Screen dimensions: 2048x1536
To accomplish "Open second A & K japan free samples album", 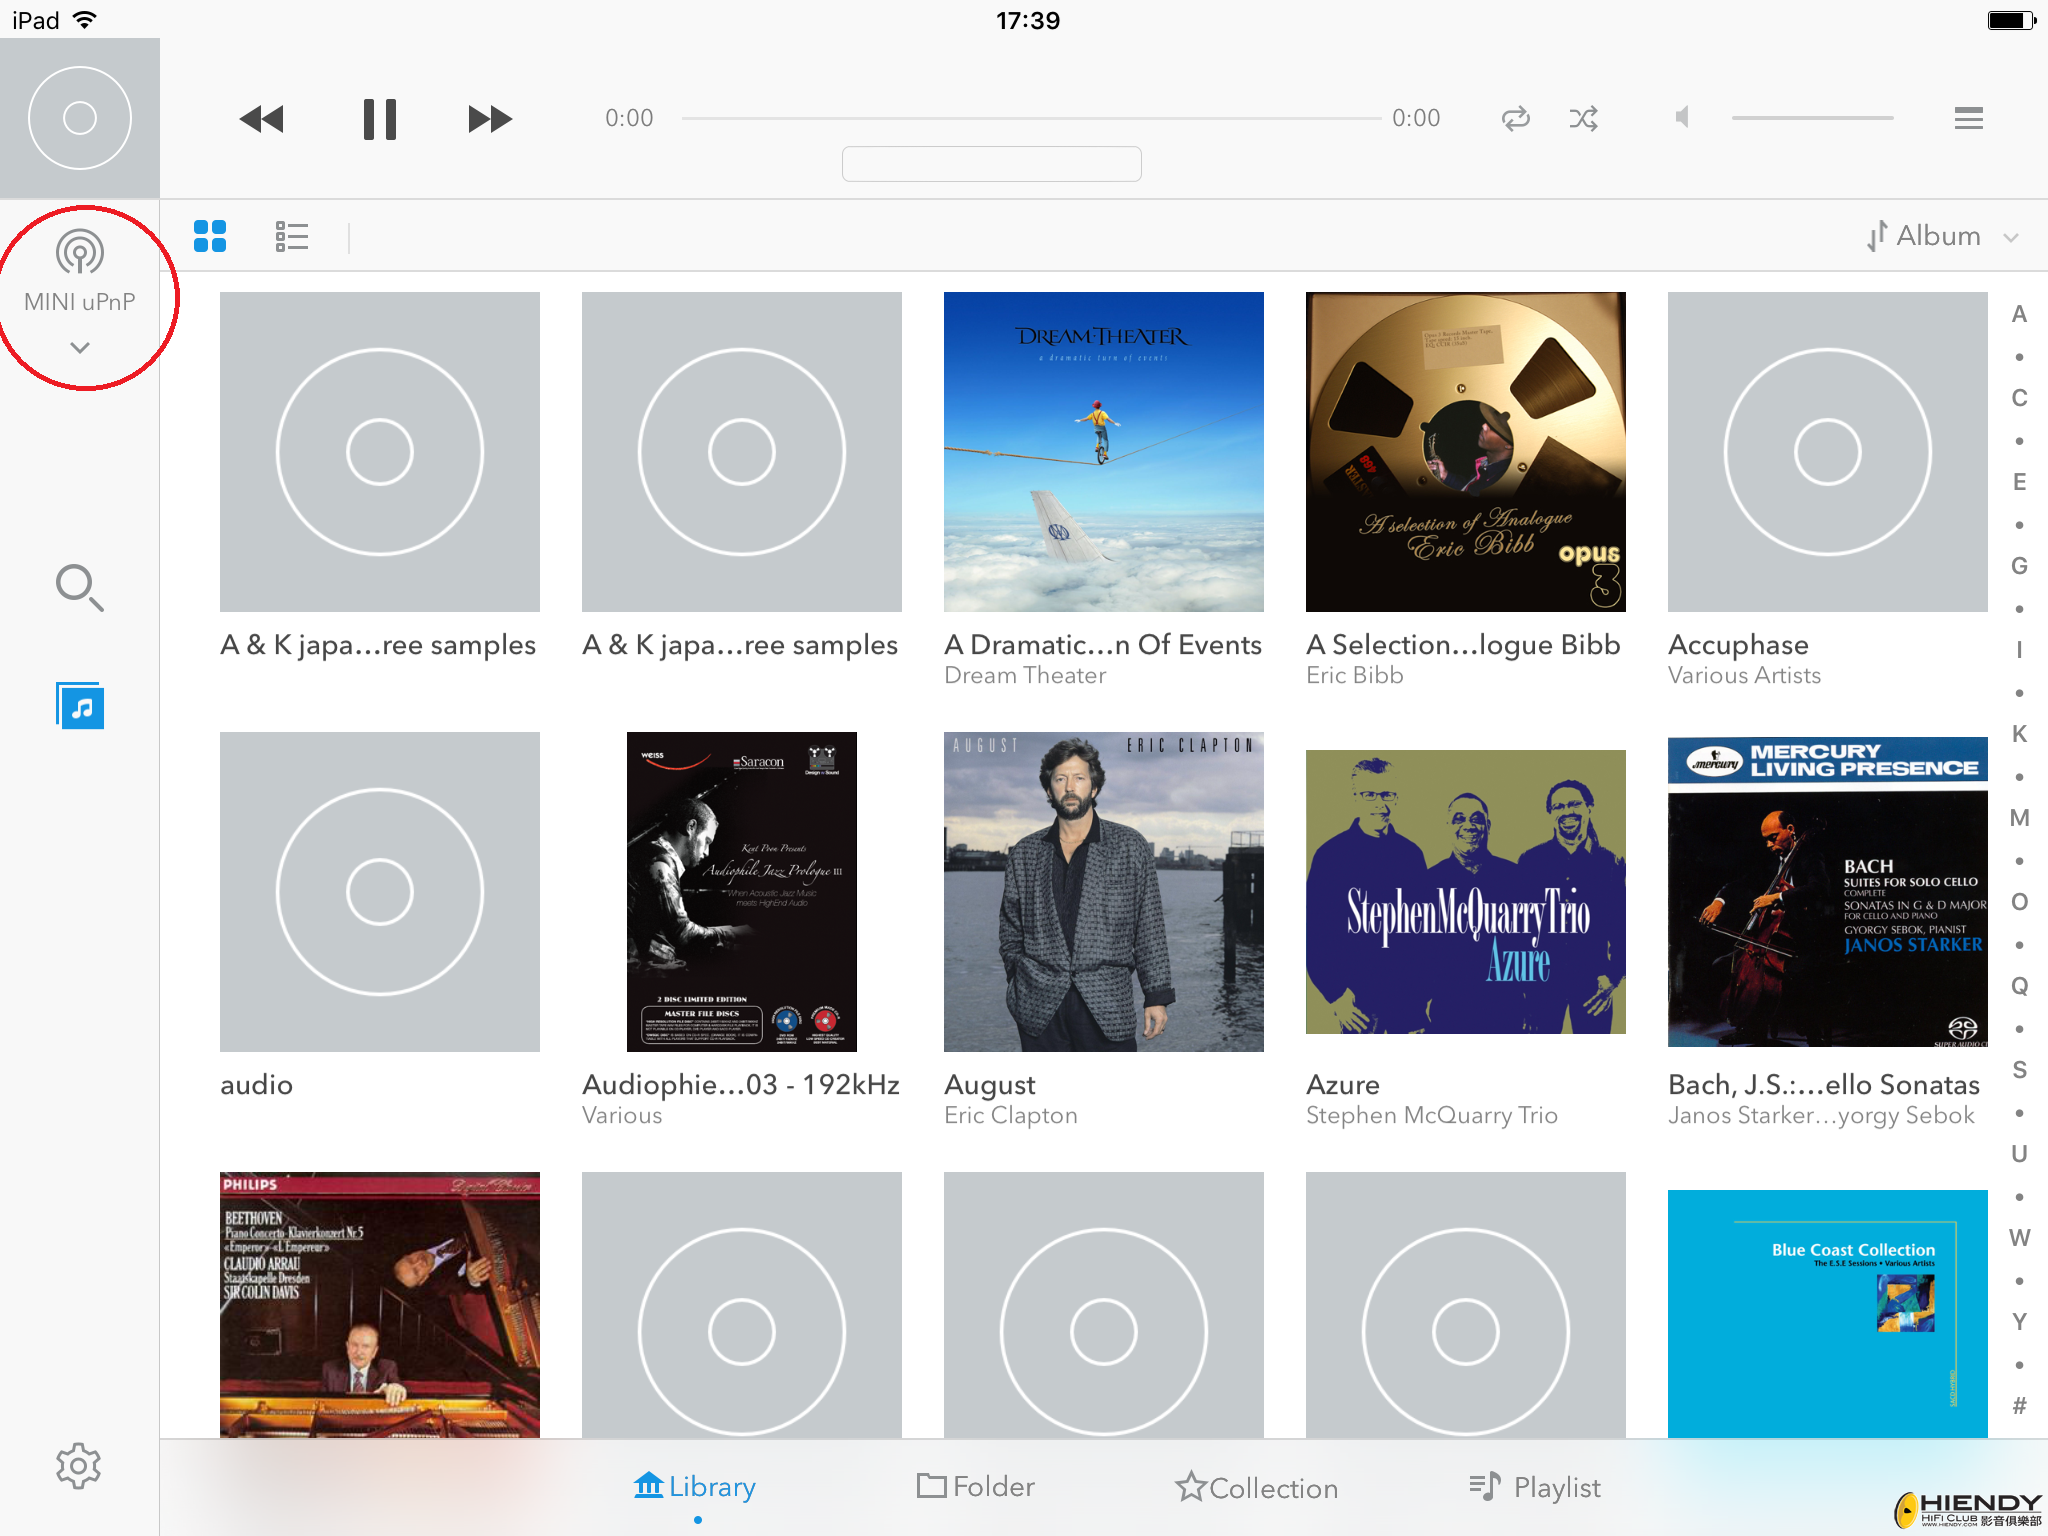I will pyautogui.click(x=742, y=452).
